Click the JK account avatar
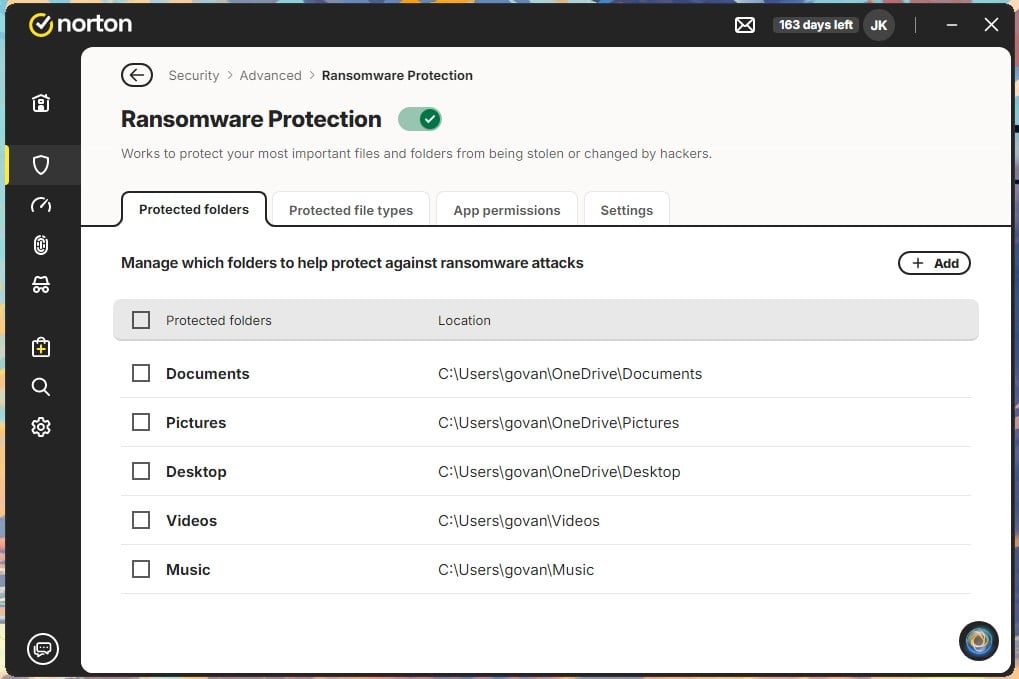This screenshot has height=679, width=1019. [879, 25]
